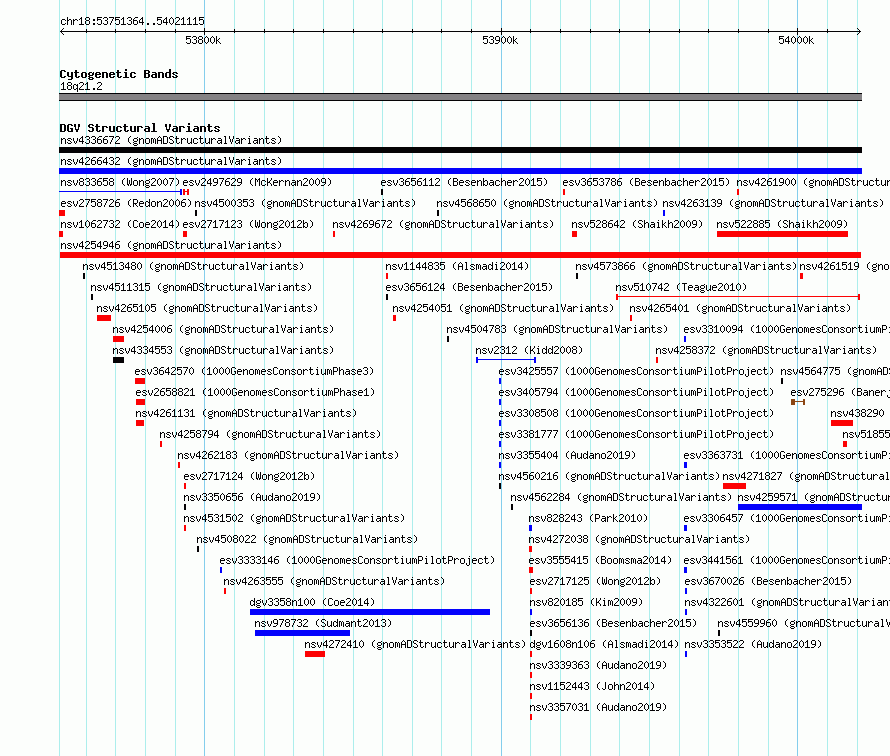Click the nsv1144835 (Alsmadi2014) label

point(457,266)
